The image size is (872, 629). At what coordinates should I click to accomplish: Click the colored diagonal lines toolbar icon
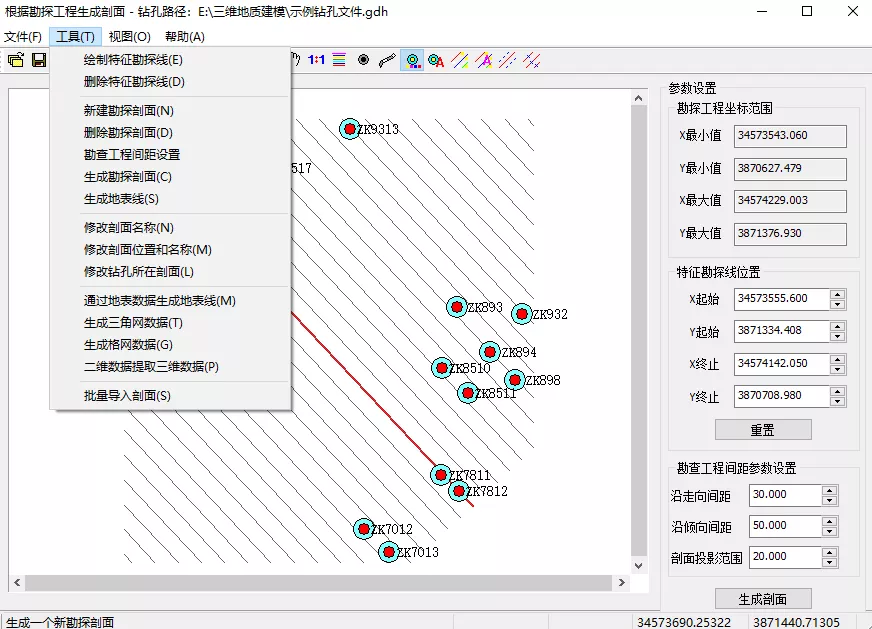[460, 60]
